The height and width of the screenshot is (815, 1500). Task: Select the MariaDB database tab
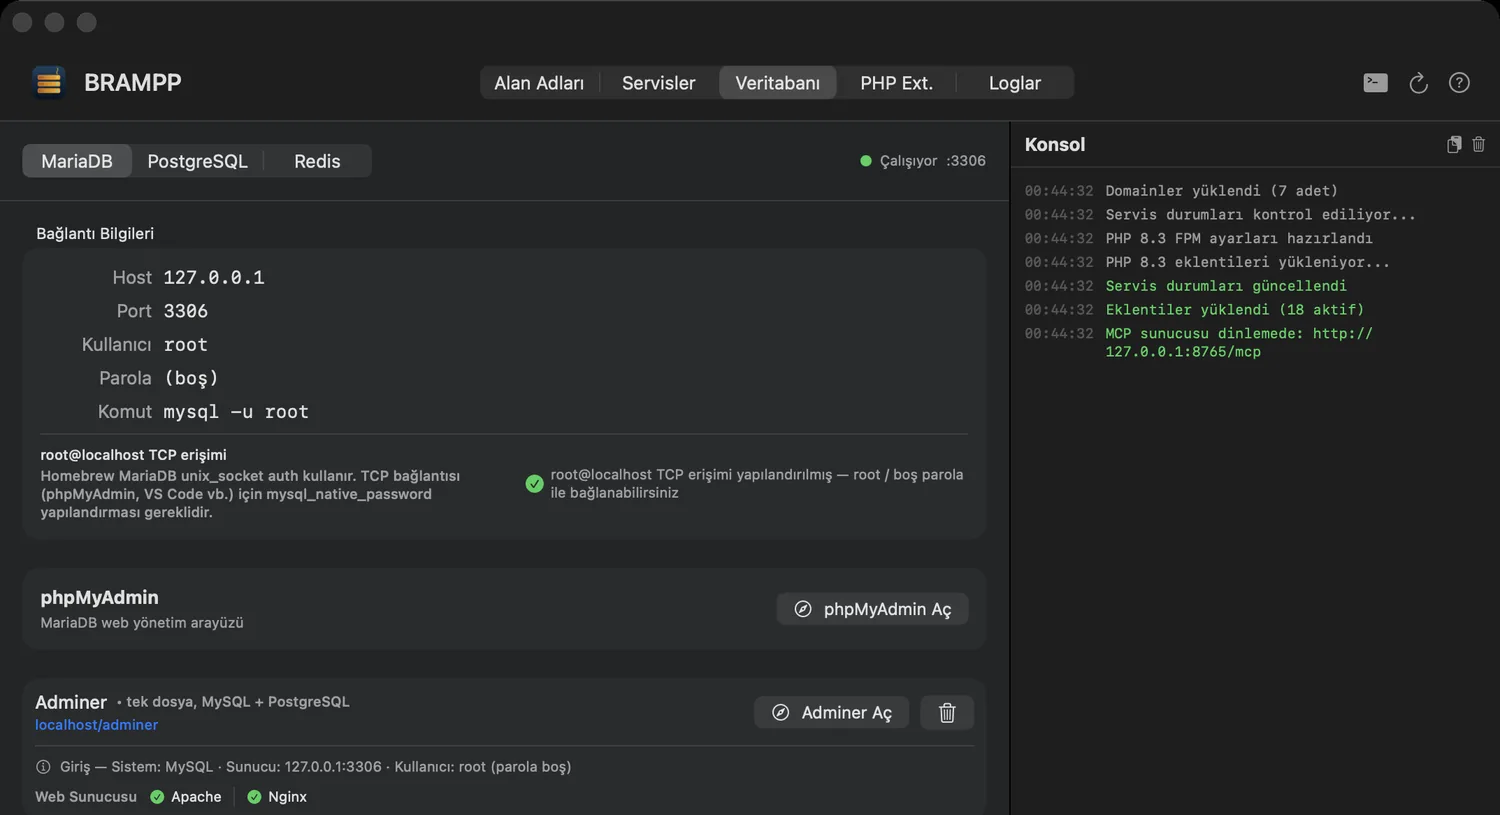77,161
